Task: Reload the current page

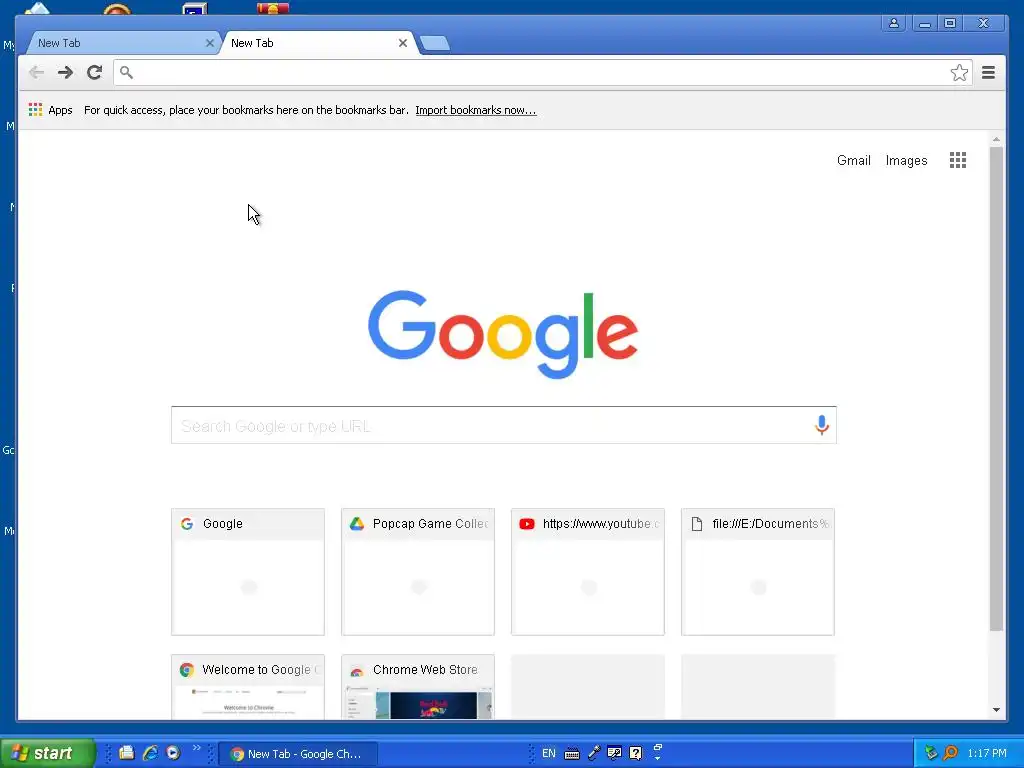Action: (95, 72)
